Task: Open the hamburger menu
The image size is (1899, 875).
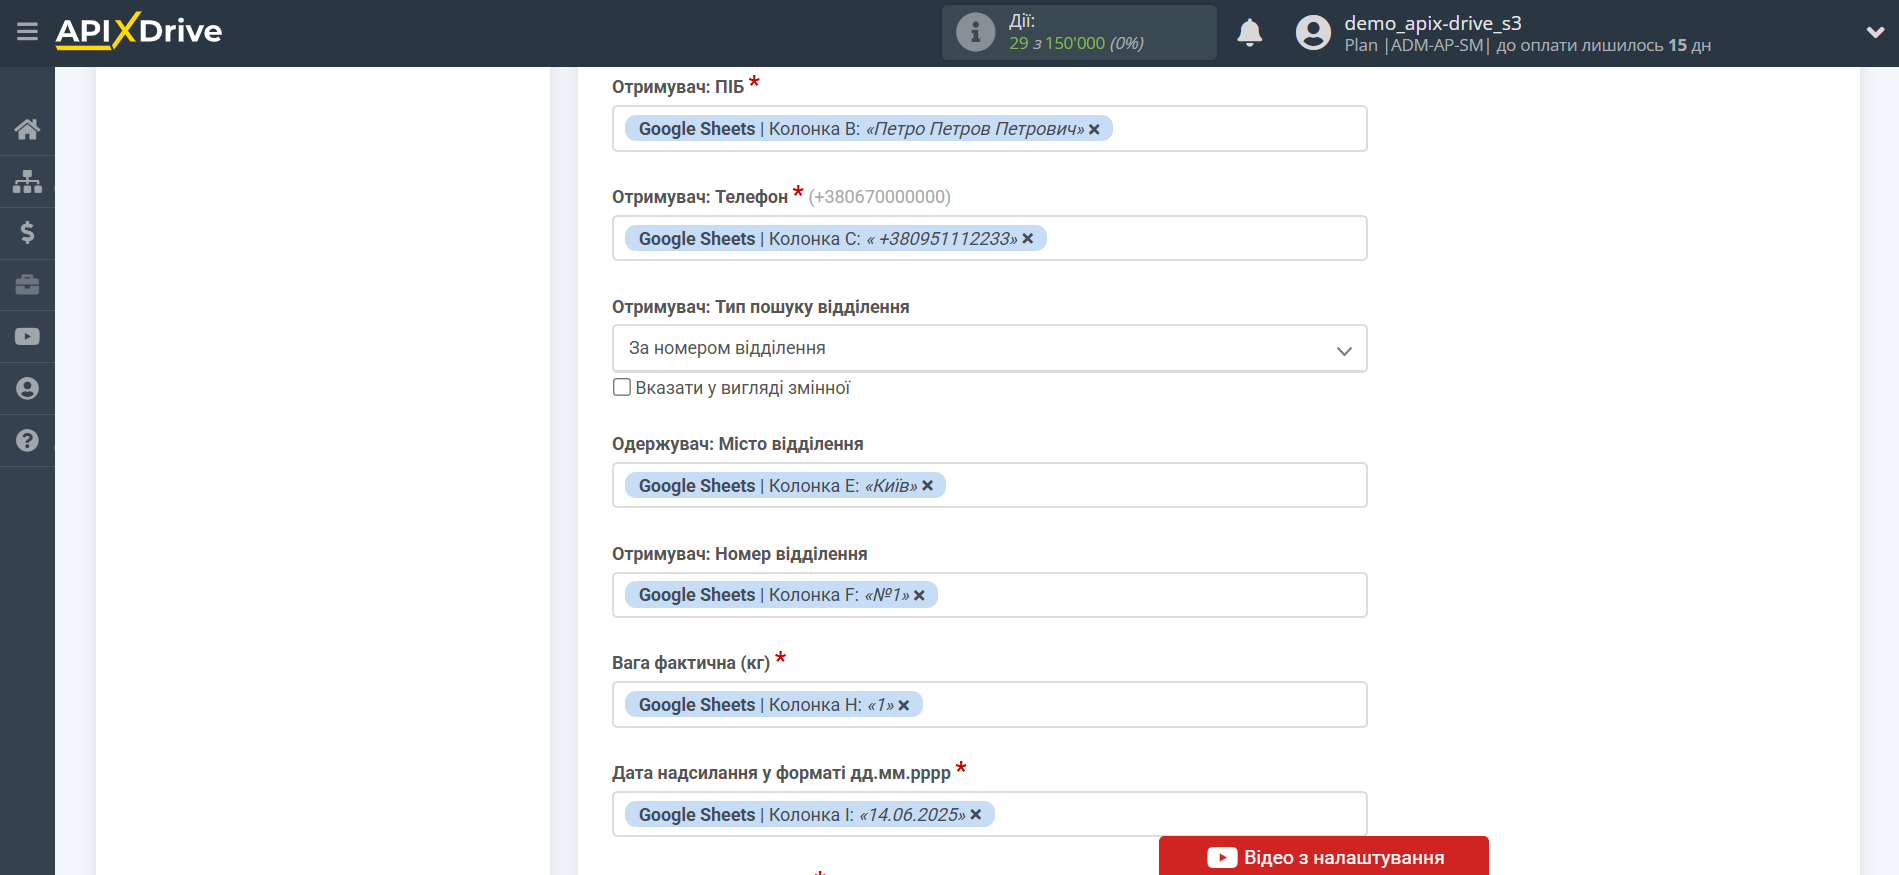Action: point(27,32)
